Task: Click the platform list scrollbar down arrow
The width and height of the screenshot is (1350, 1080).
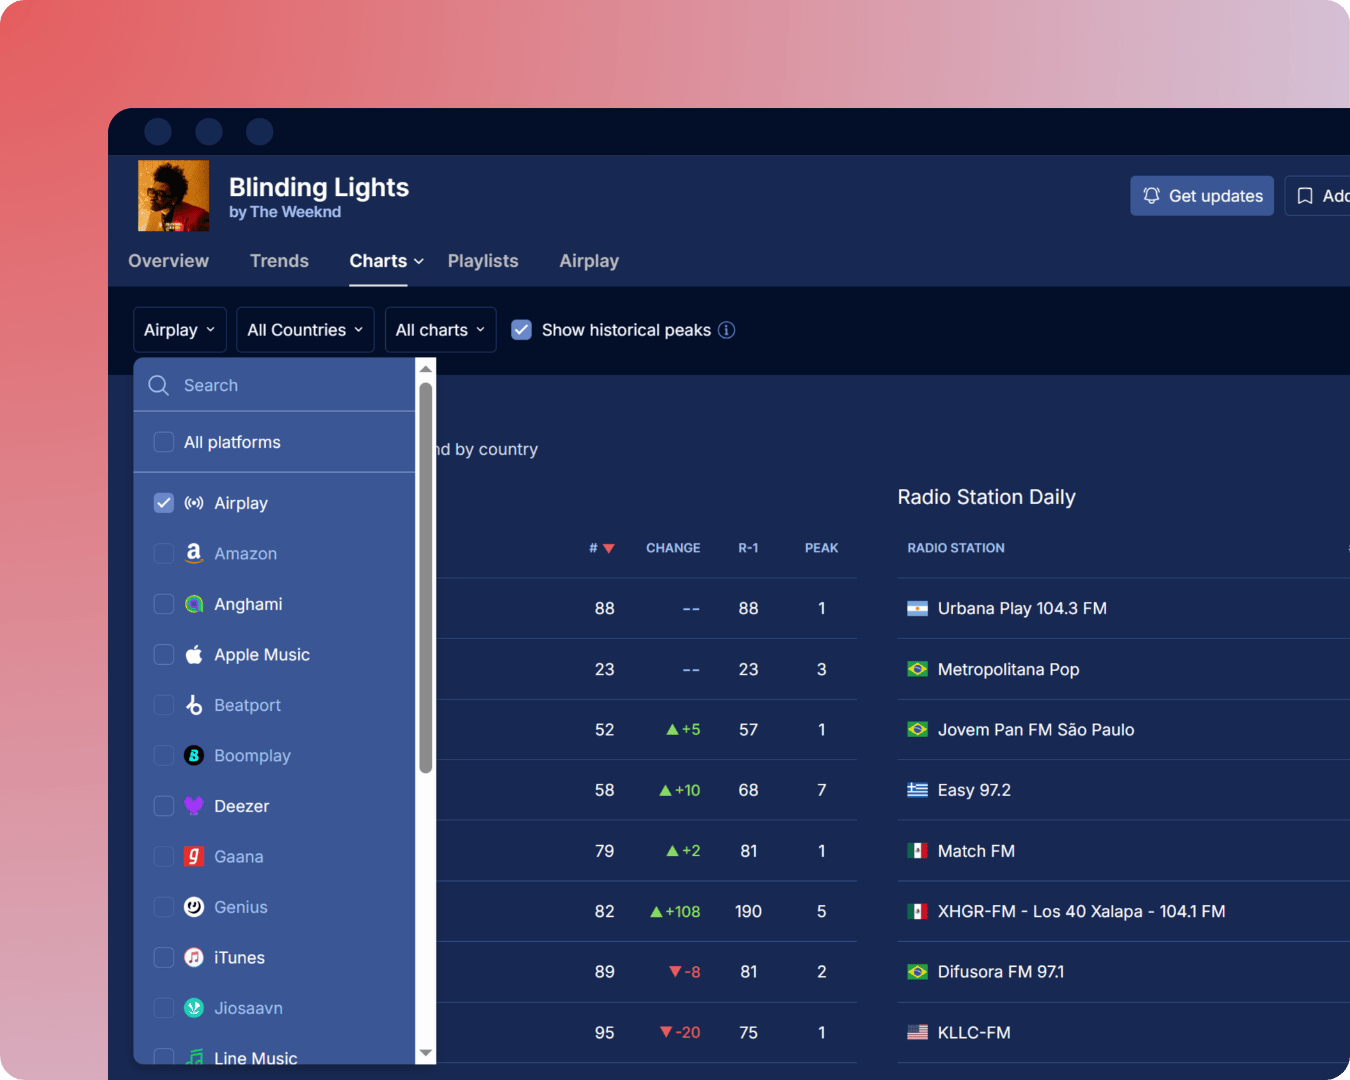Action: click(x=426, y=1053)
